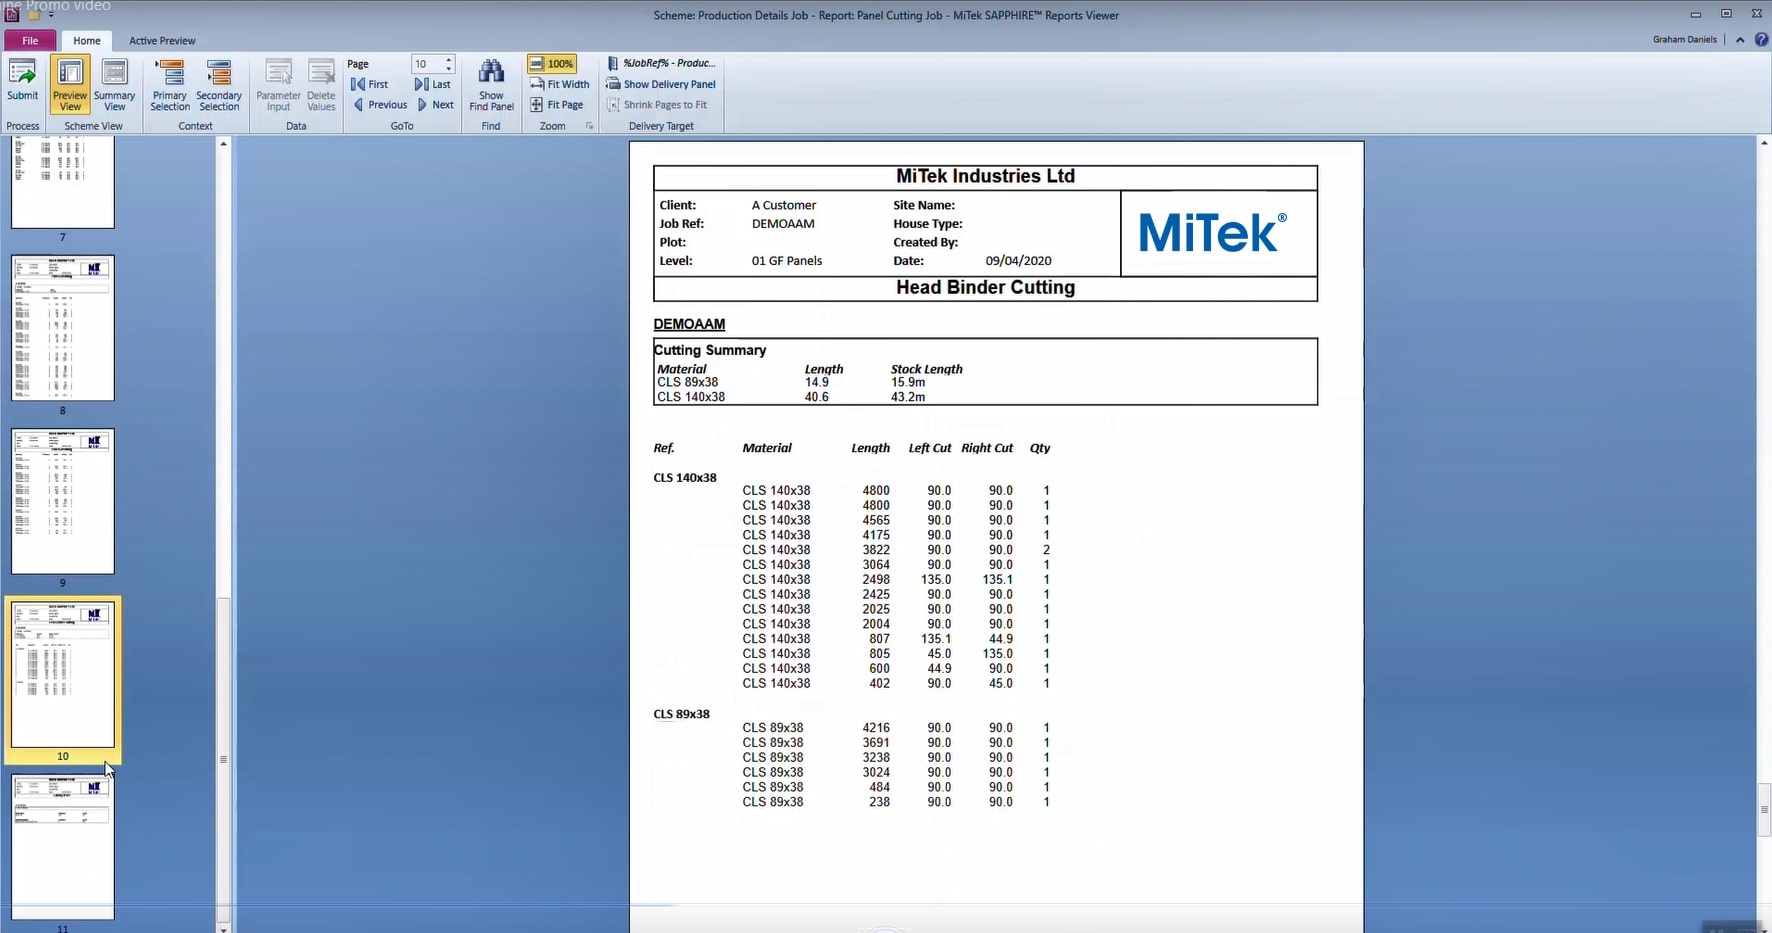Click thumbnail panel scroll down arrow
The width and height of the screenshot is (1772, 933).
(223, 929)
